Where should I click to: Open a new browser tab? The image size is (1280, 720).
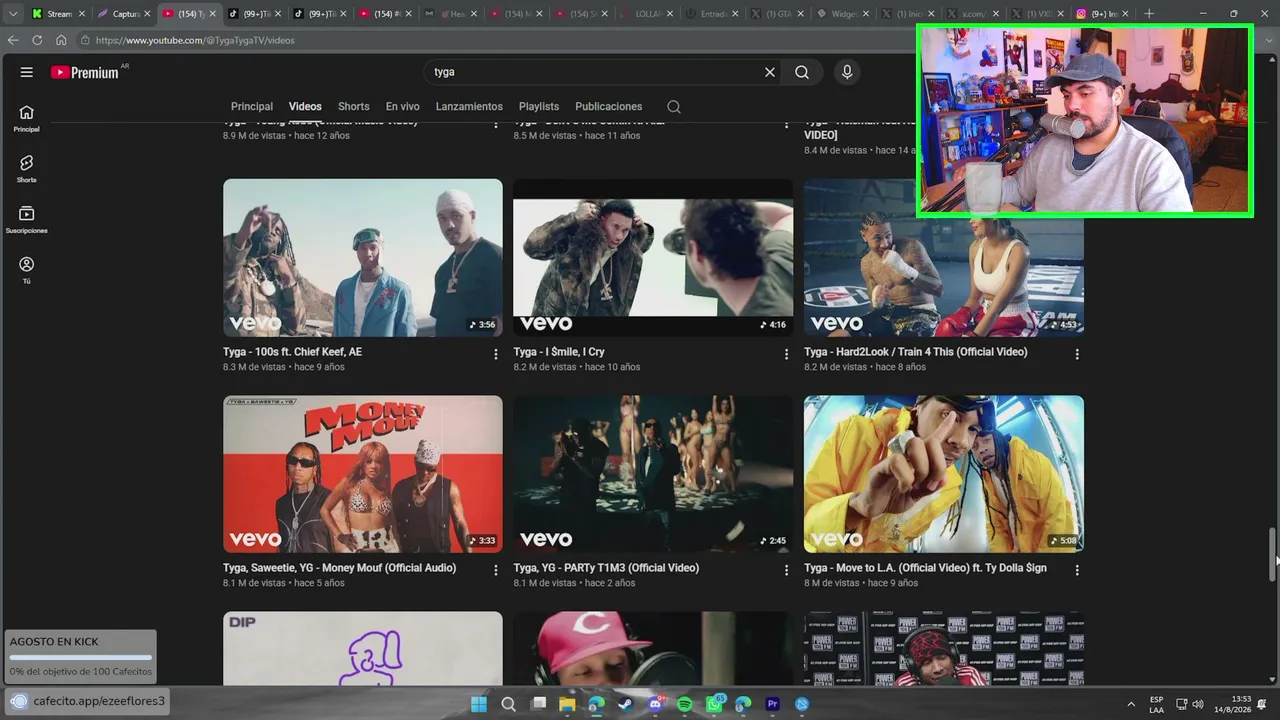1149,14
